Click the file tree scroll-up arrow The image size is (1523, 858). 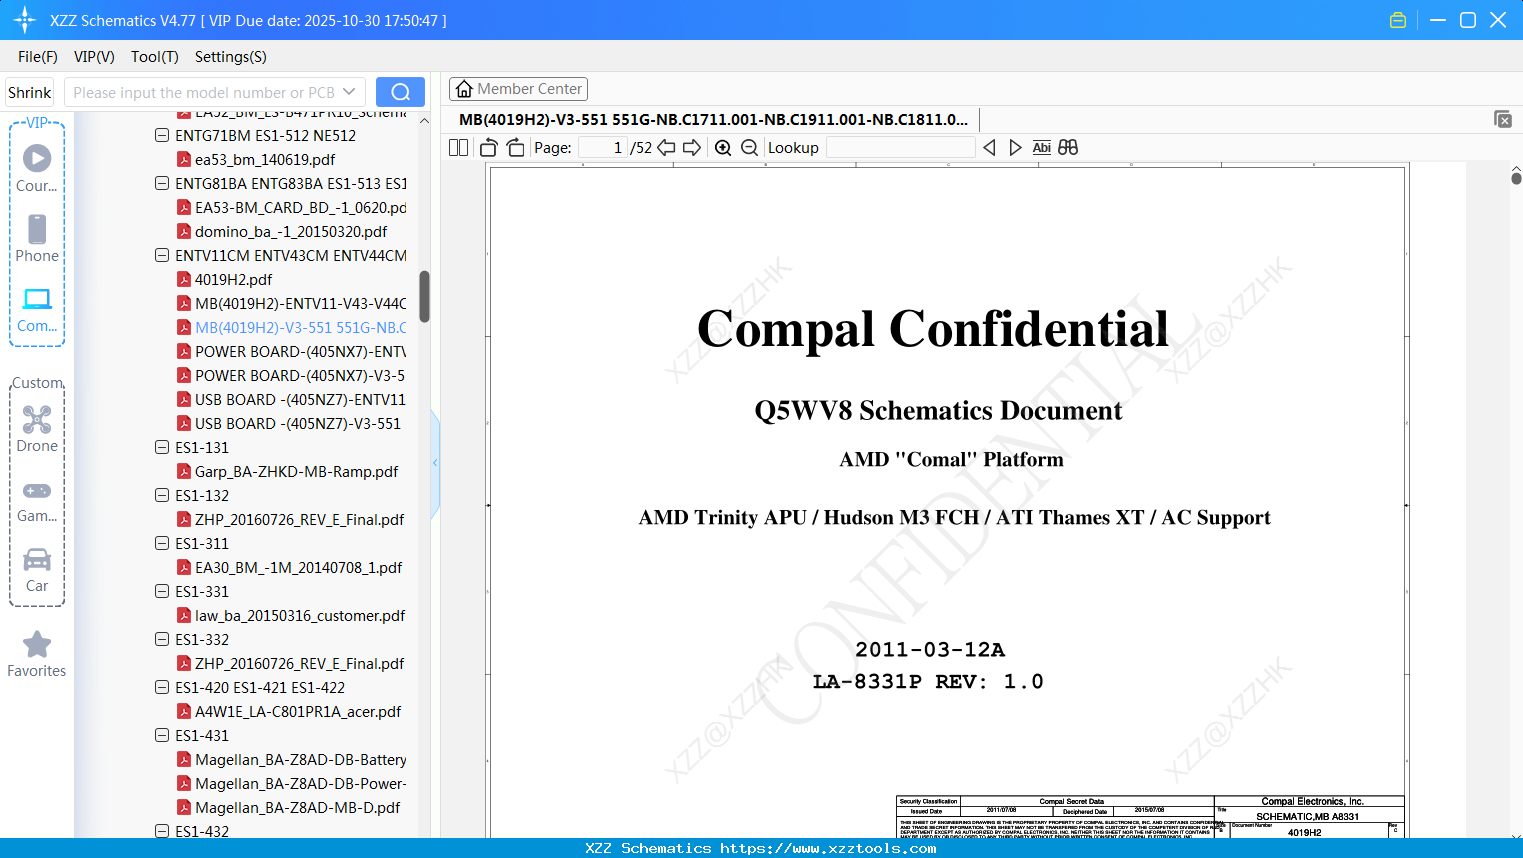click(x=424, y=121)
